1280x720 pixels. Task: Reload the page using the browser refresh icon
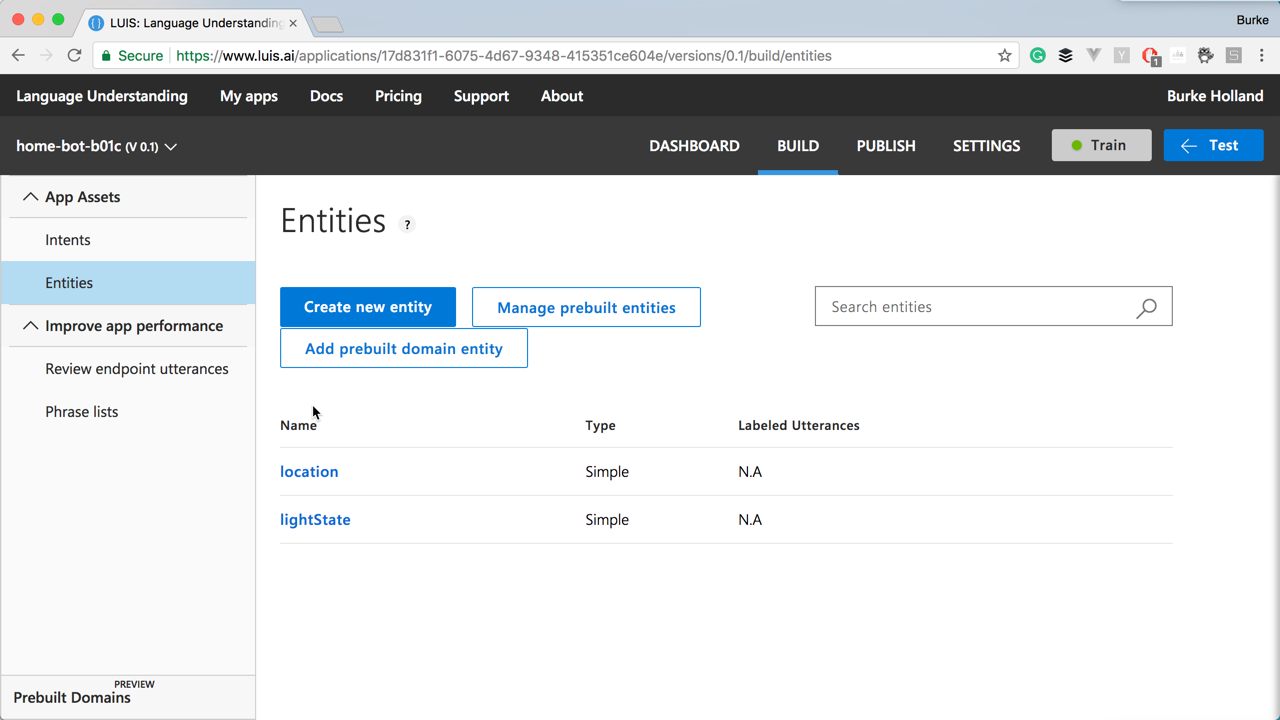(74, 56)
